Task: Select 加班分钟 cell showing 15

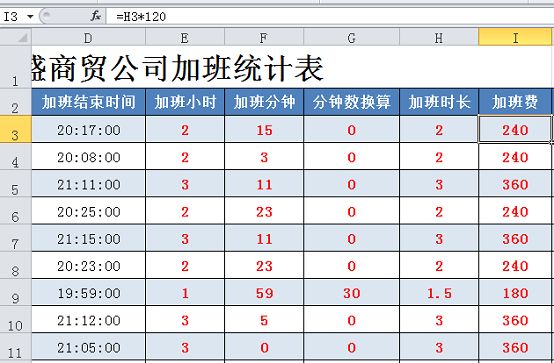Action: pos(264,130)
